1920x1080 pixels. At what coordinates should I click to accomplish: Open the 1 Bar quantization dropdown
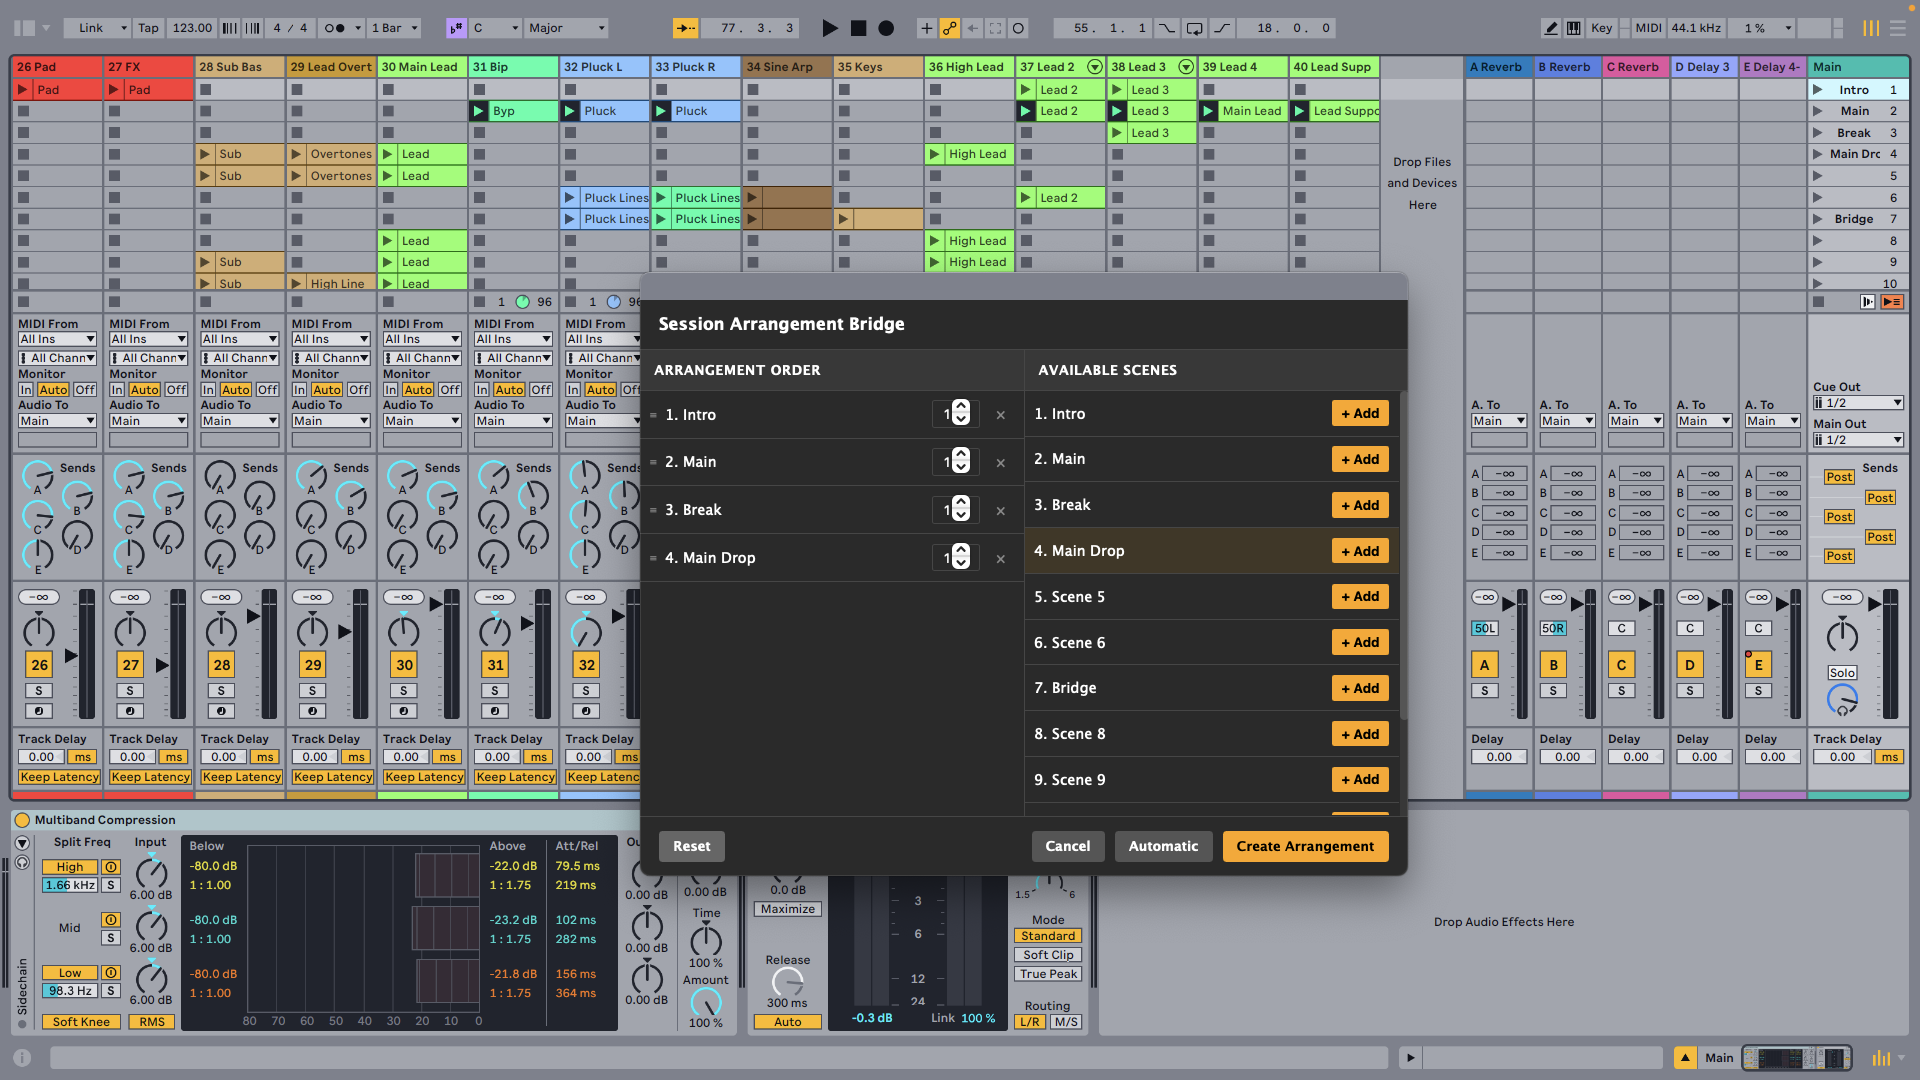click(394, 28)
